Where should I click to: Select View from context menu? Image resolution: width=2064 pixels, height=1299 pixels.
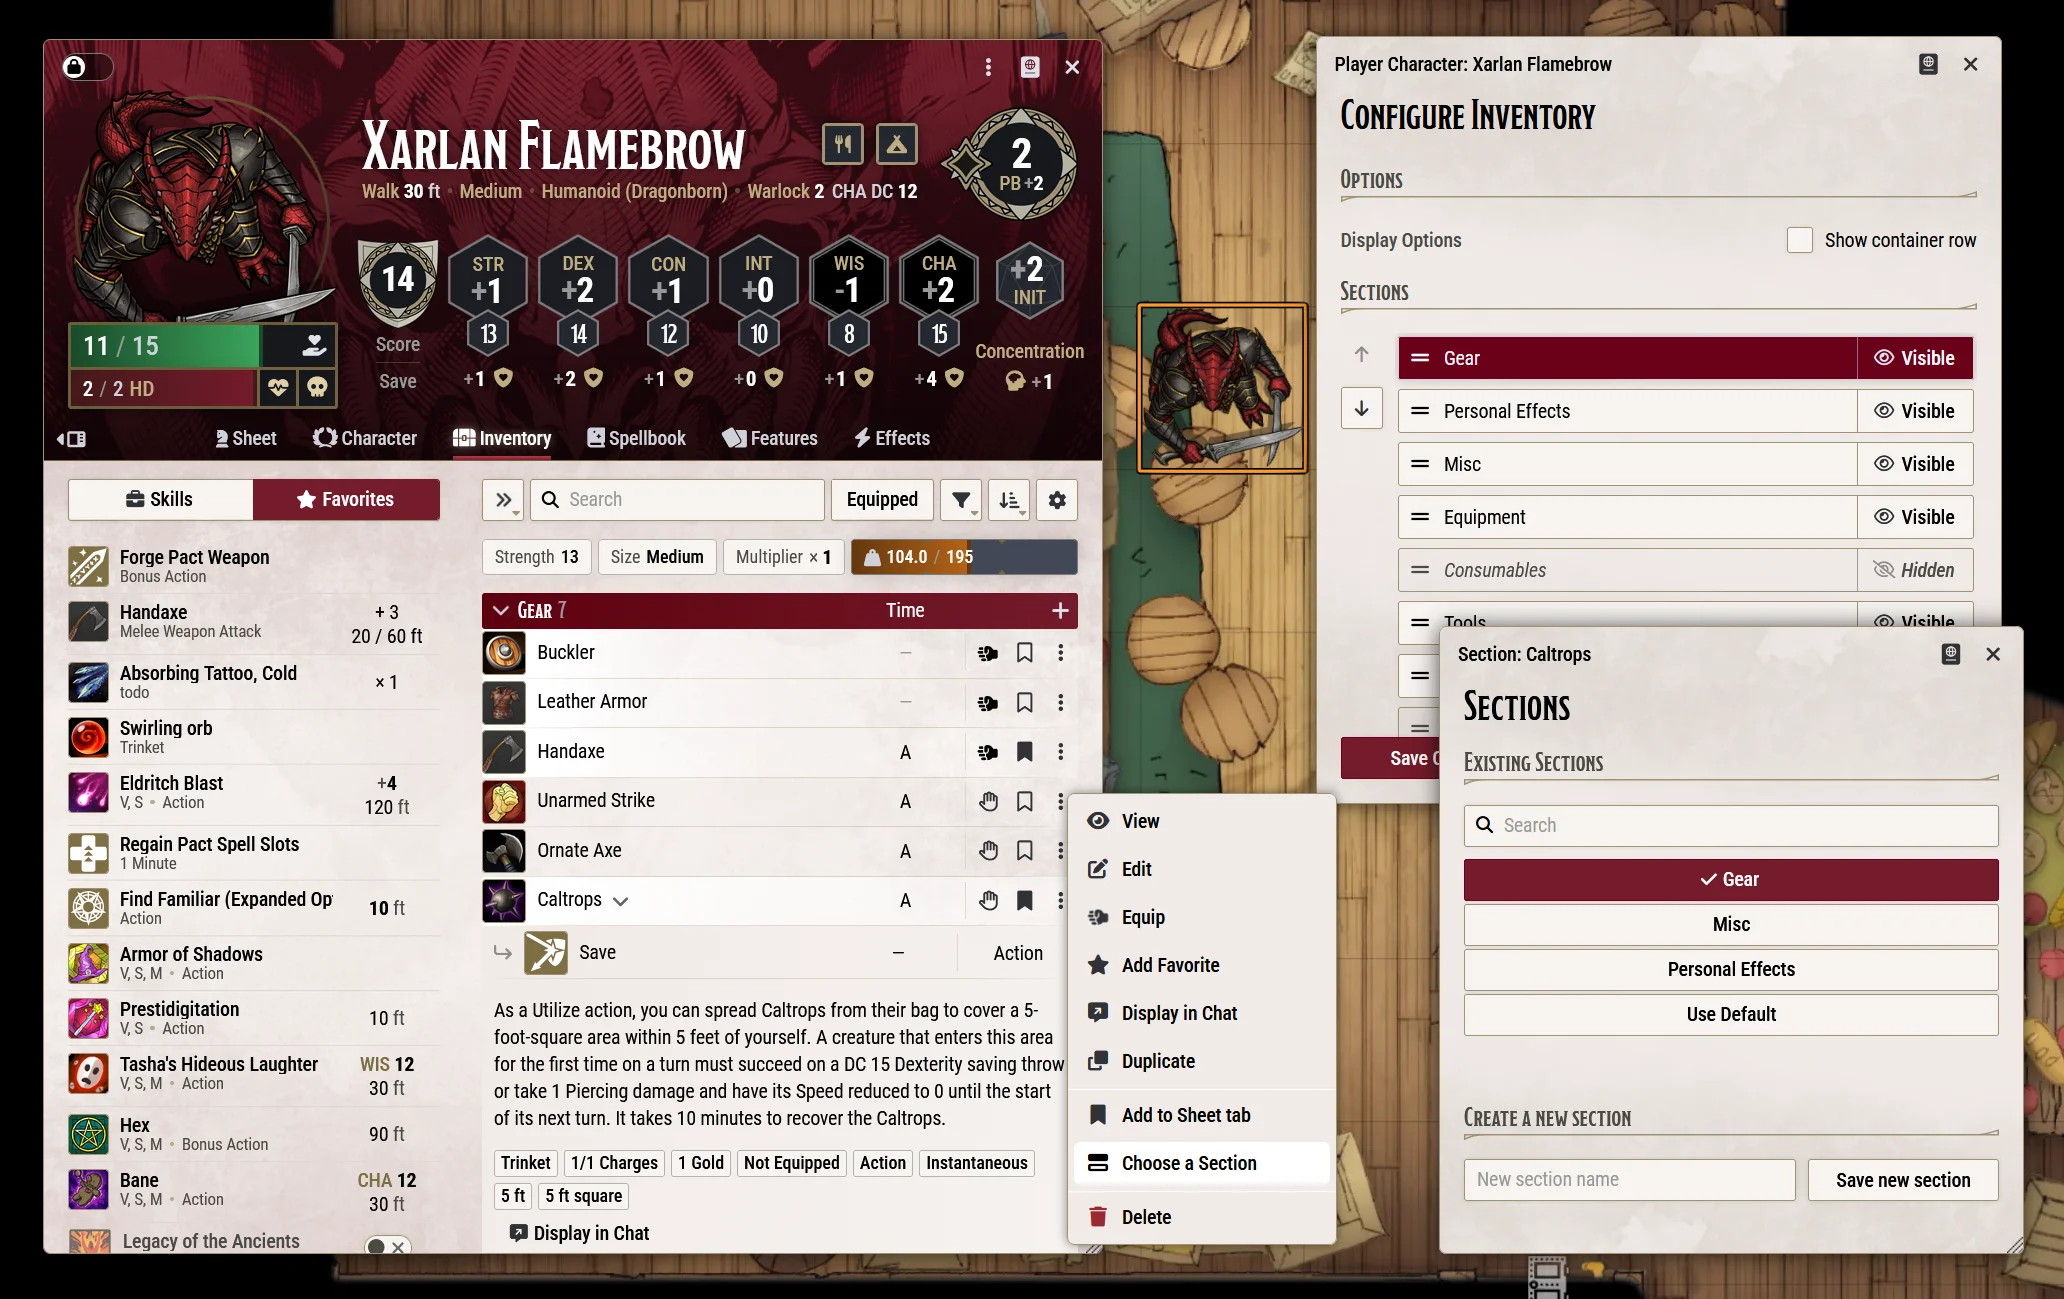pos(1201,821)
